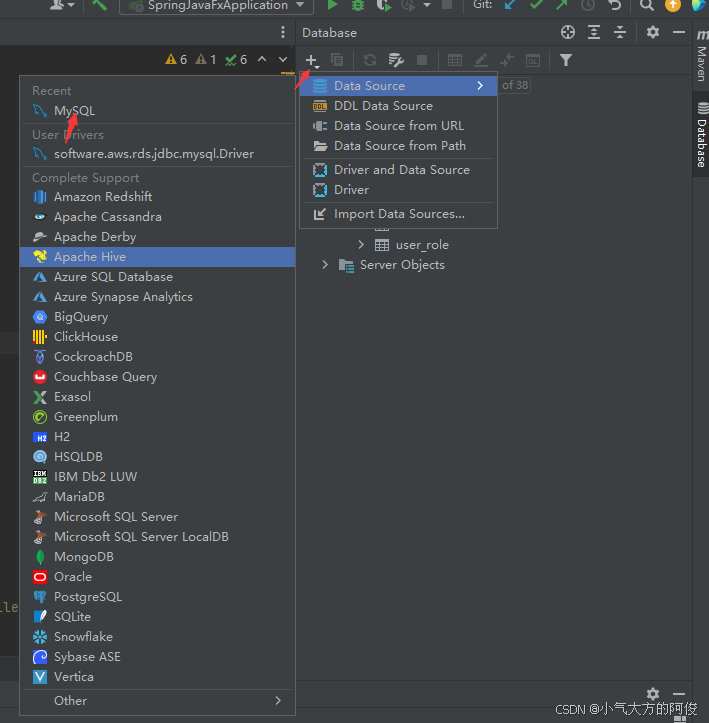Viewport: 709px width, 723px height.
Task: Click the Git rollback undo icon
Action: coord(614,5)
